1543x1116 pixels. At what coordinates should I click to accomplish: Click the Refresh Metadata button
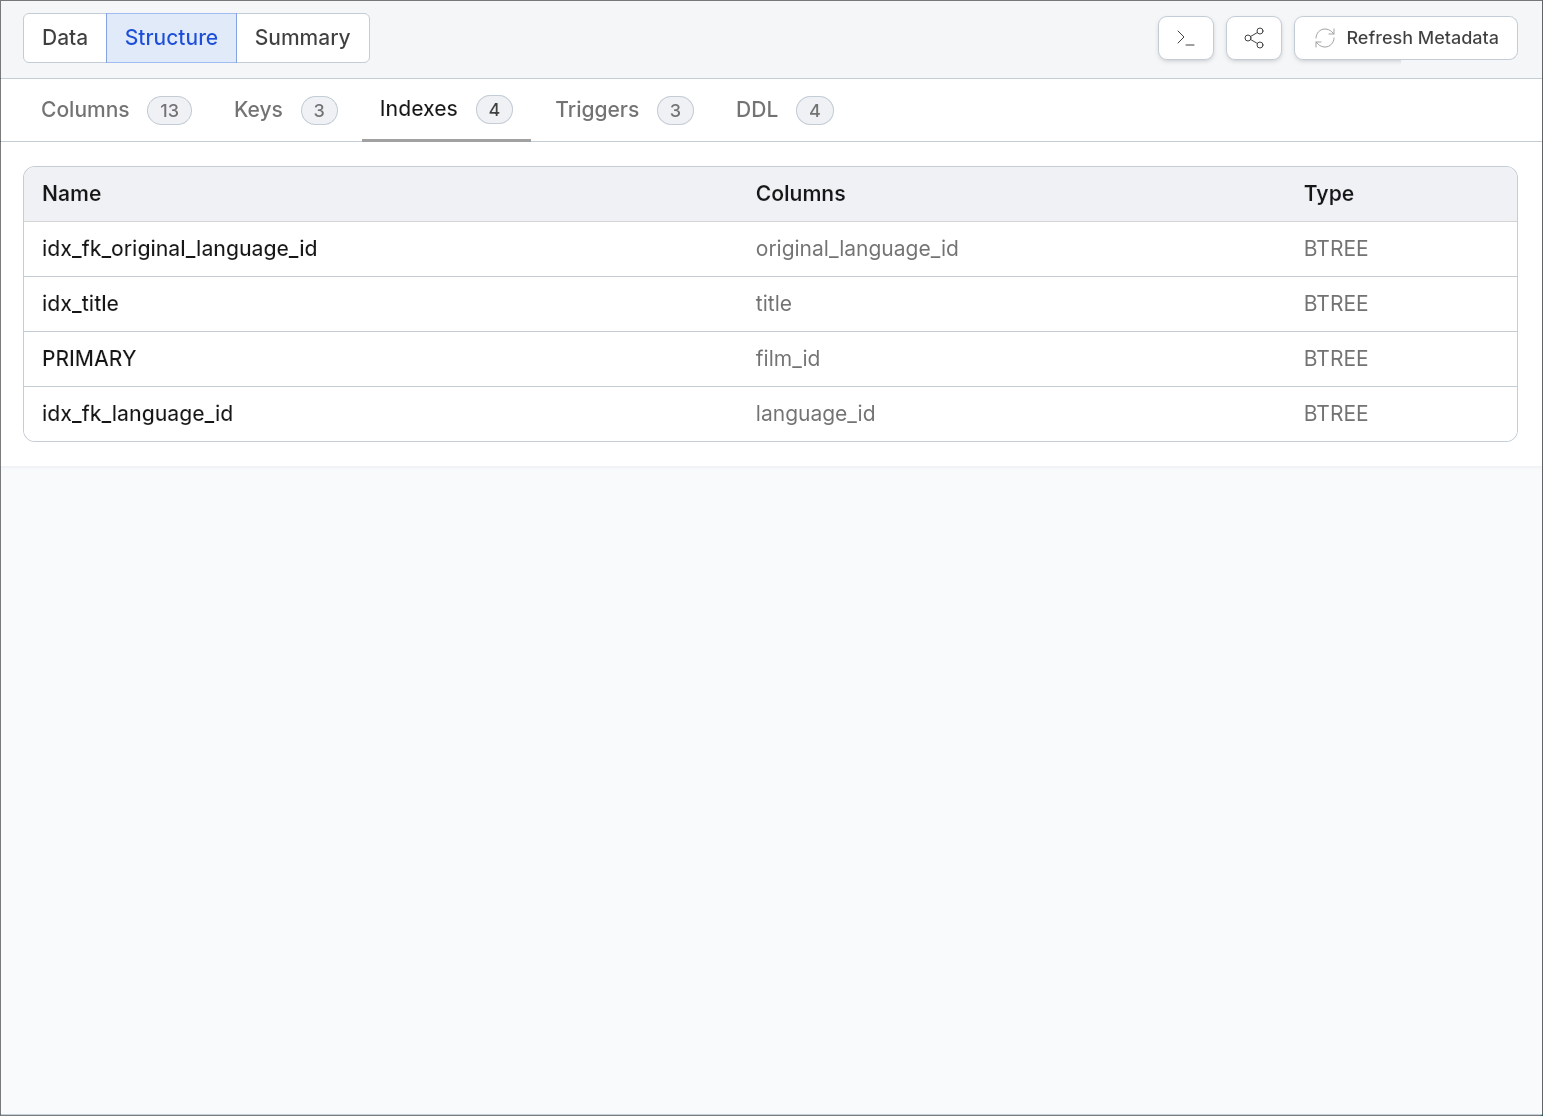tap(1405, 38)
